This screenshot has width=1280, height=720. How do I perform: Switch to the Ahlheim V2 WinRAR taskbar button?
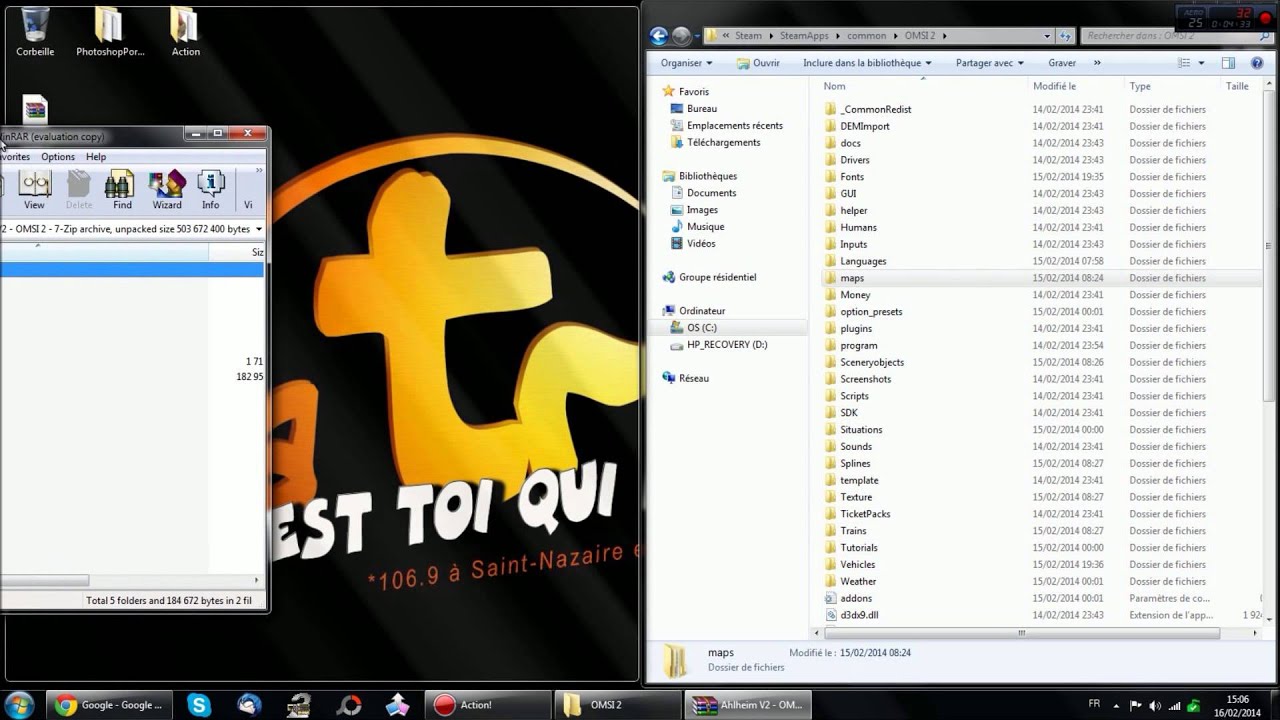click(749, 705)
